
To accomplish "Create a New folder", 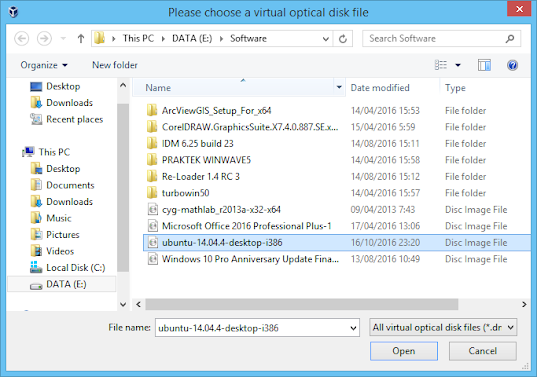I will point(115,65).
